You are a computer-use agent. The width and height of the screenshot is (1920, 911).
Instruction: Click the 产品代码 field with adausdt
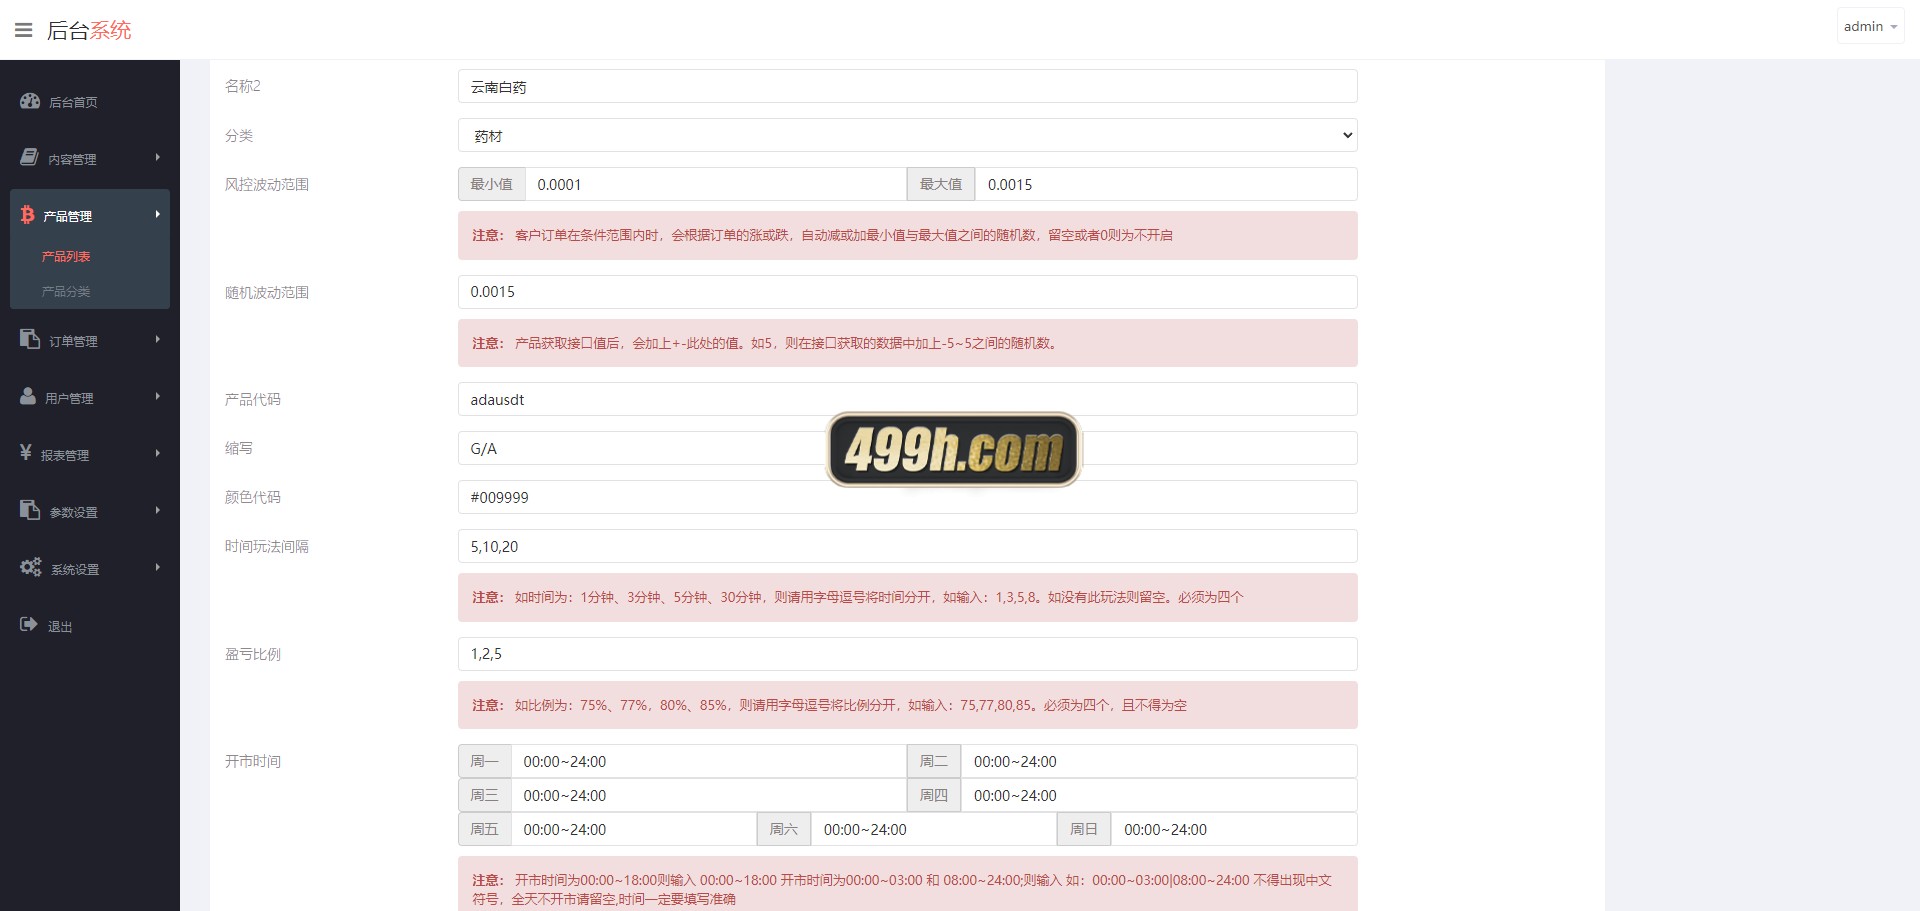click(x=907, y=399)
